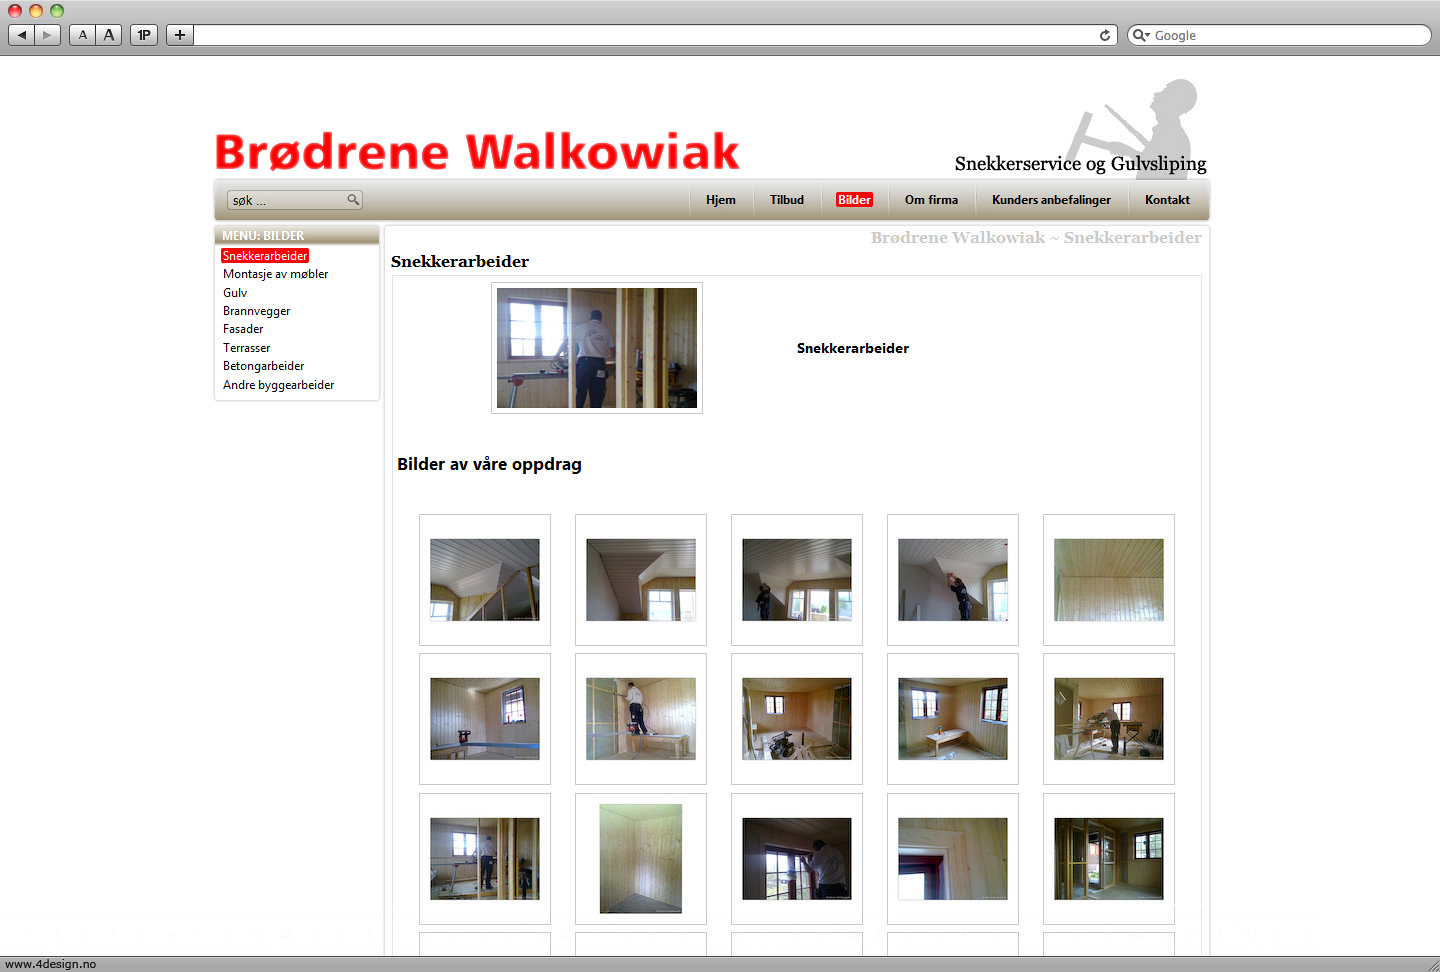The width and height of the screenshot is (1440, 972).
Task: Open the Fasader category
Action: point(243,329)
